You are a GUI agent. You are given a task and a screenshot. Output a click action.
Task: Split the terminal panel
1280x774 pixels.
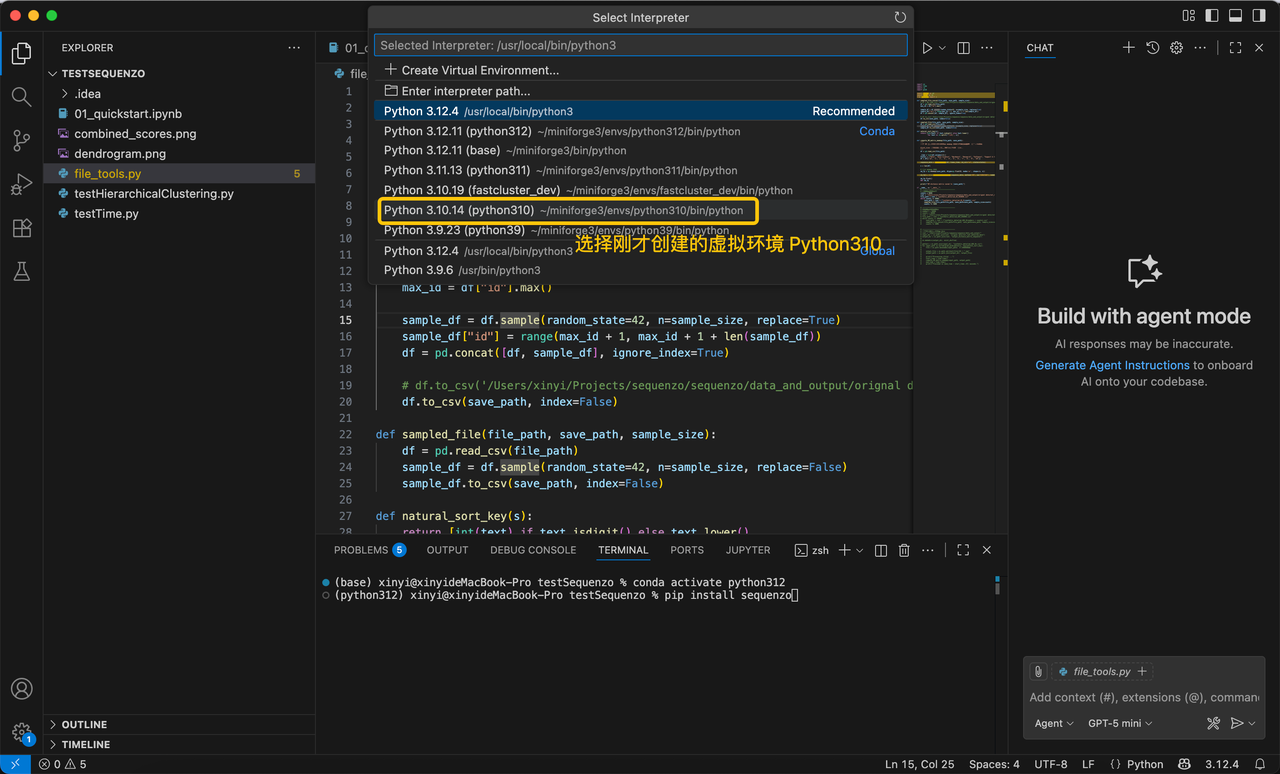881,550
